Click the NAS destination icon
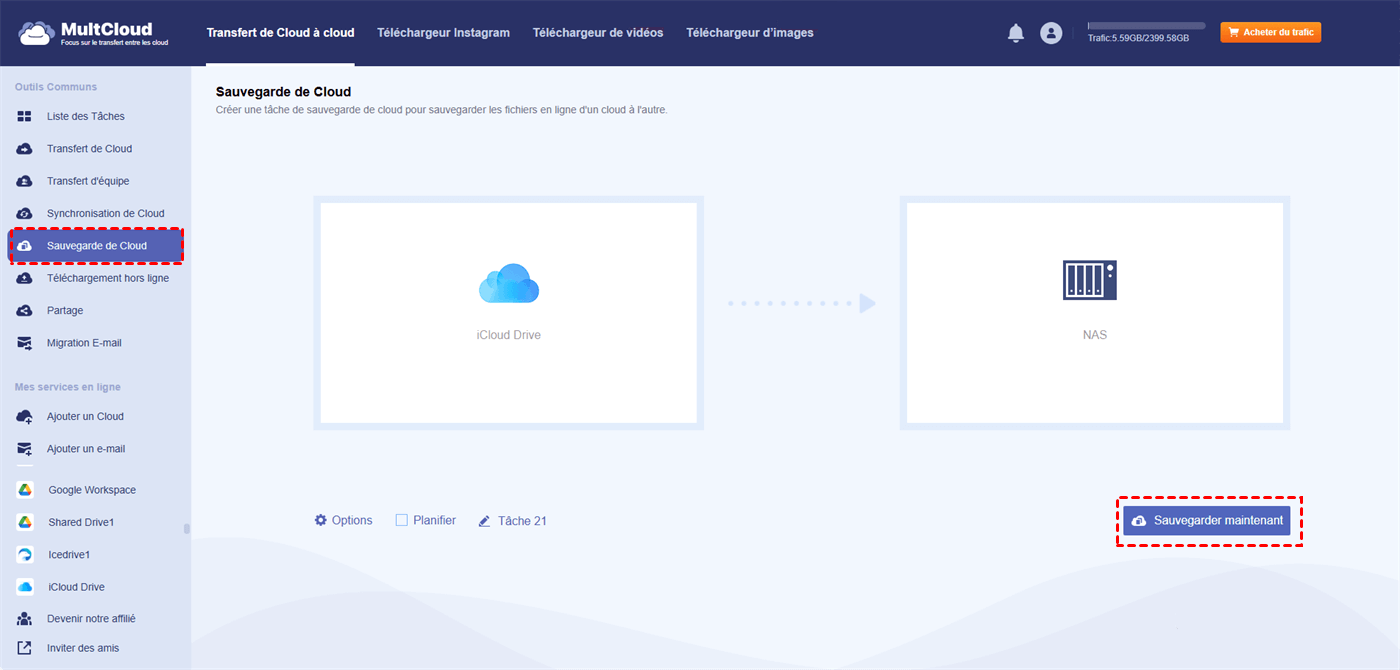This screenshot has width=1400, height=670. [x=1089, y=280]
